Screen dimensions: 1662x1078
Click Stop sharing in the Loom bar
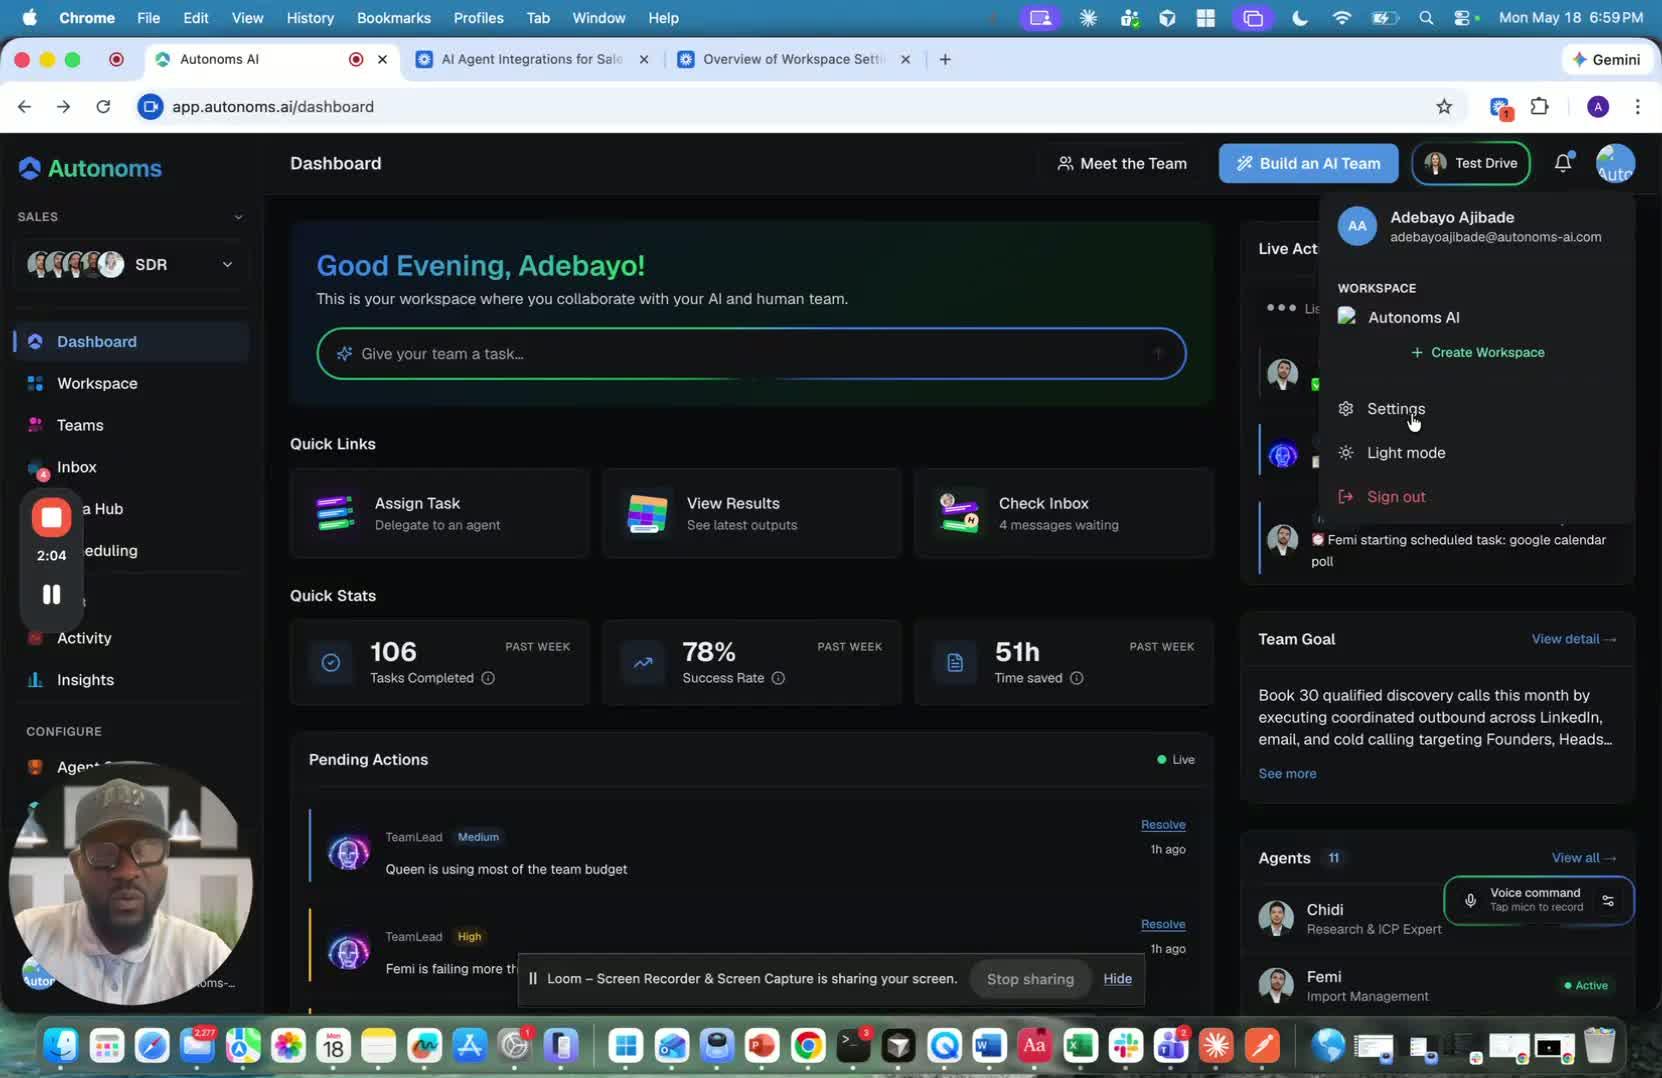(1030, 979)
